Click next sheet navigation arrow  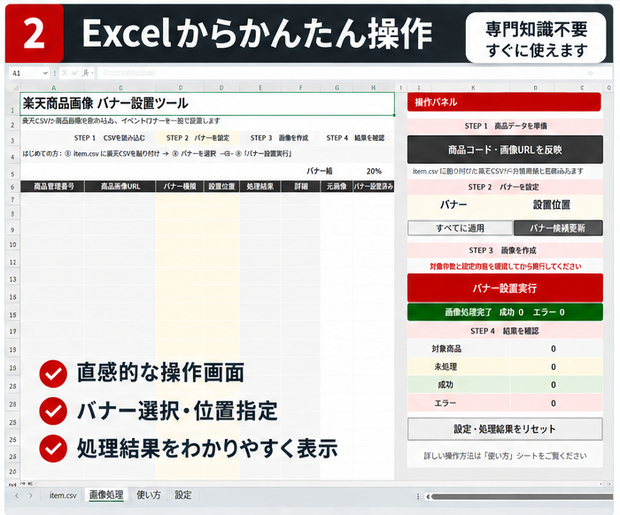[30, 496]
